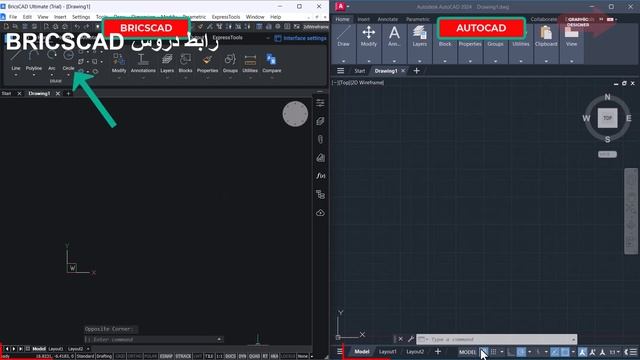
Task: Toggle DYN in BricsCAD status bar
Action: [242, 356]
